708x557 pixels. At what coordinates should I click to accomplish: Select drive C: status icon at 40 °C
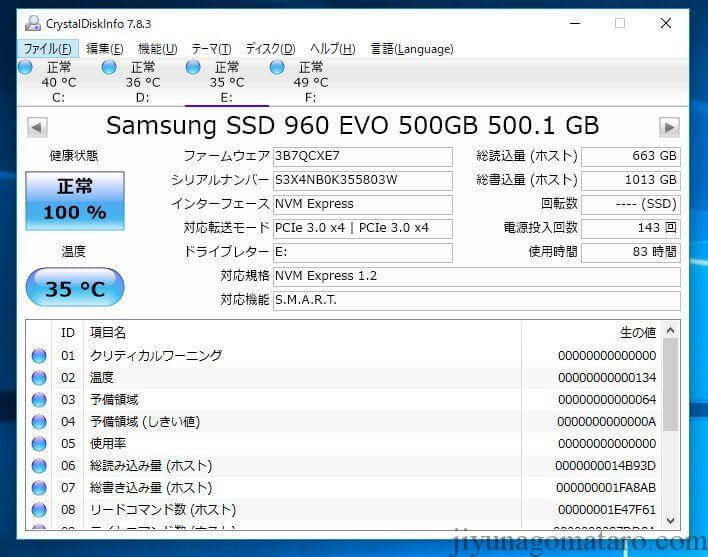click(26, 68)
